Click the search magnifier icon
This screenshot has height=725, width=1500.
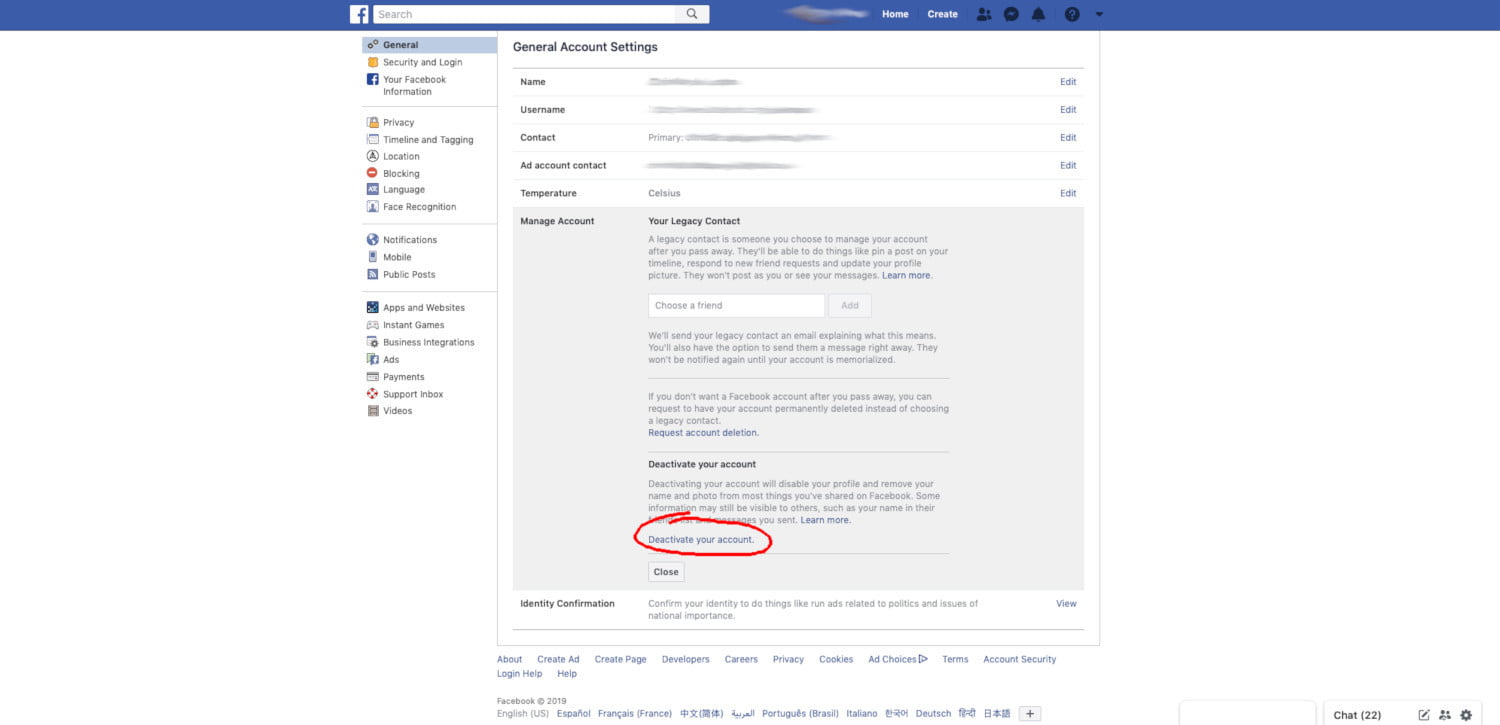coord(692,14)
